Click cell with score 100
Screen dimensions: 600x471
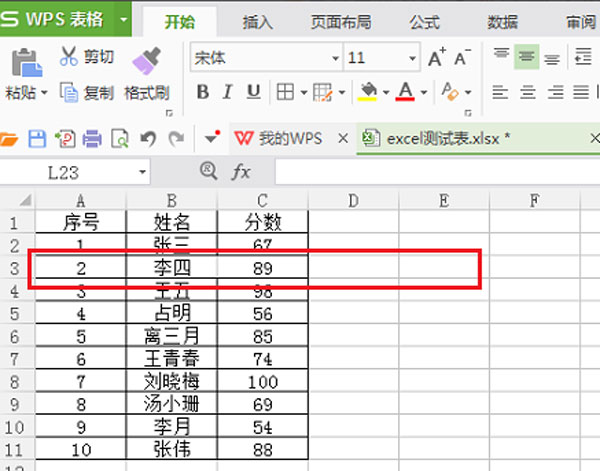pyautogui.click(x=262, y=381)
